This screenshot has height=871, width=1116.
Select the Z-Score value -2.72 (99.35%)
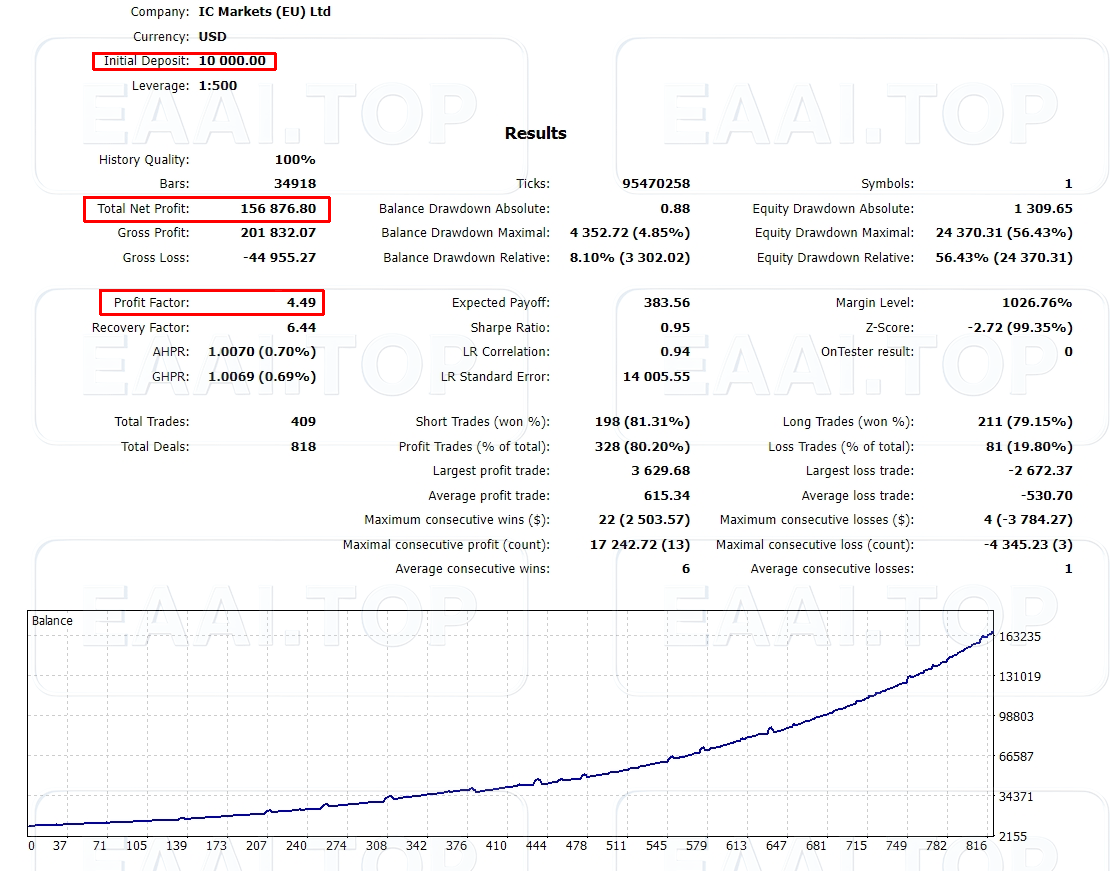point(1019,328)
